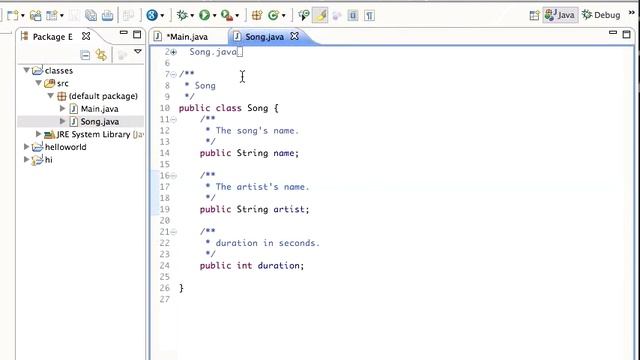
Task: Collapse the classes project node
Action: [x=27, y=70]
